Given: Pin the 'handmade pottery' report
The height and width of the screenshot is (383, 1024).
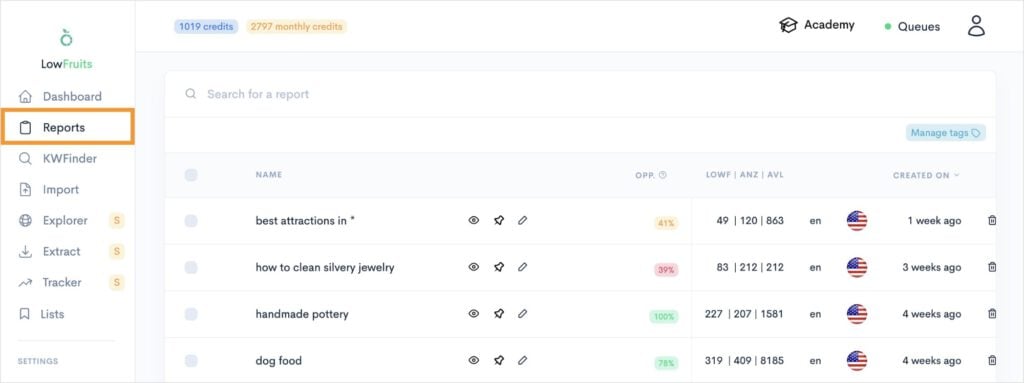Looking at the screenshot, I should [499, 314].
